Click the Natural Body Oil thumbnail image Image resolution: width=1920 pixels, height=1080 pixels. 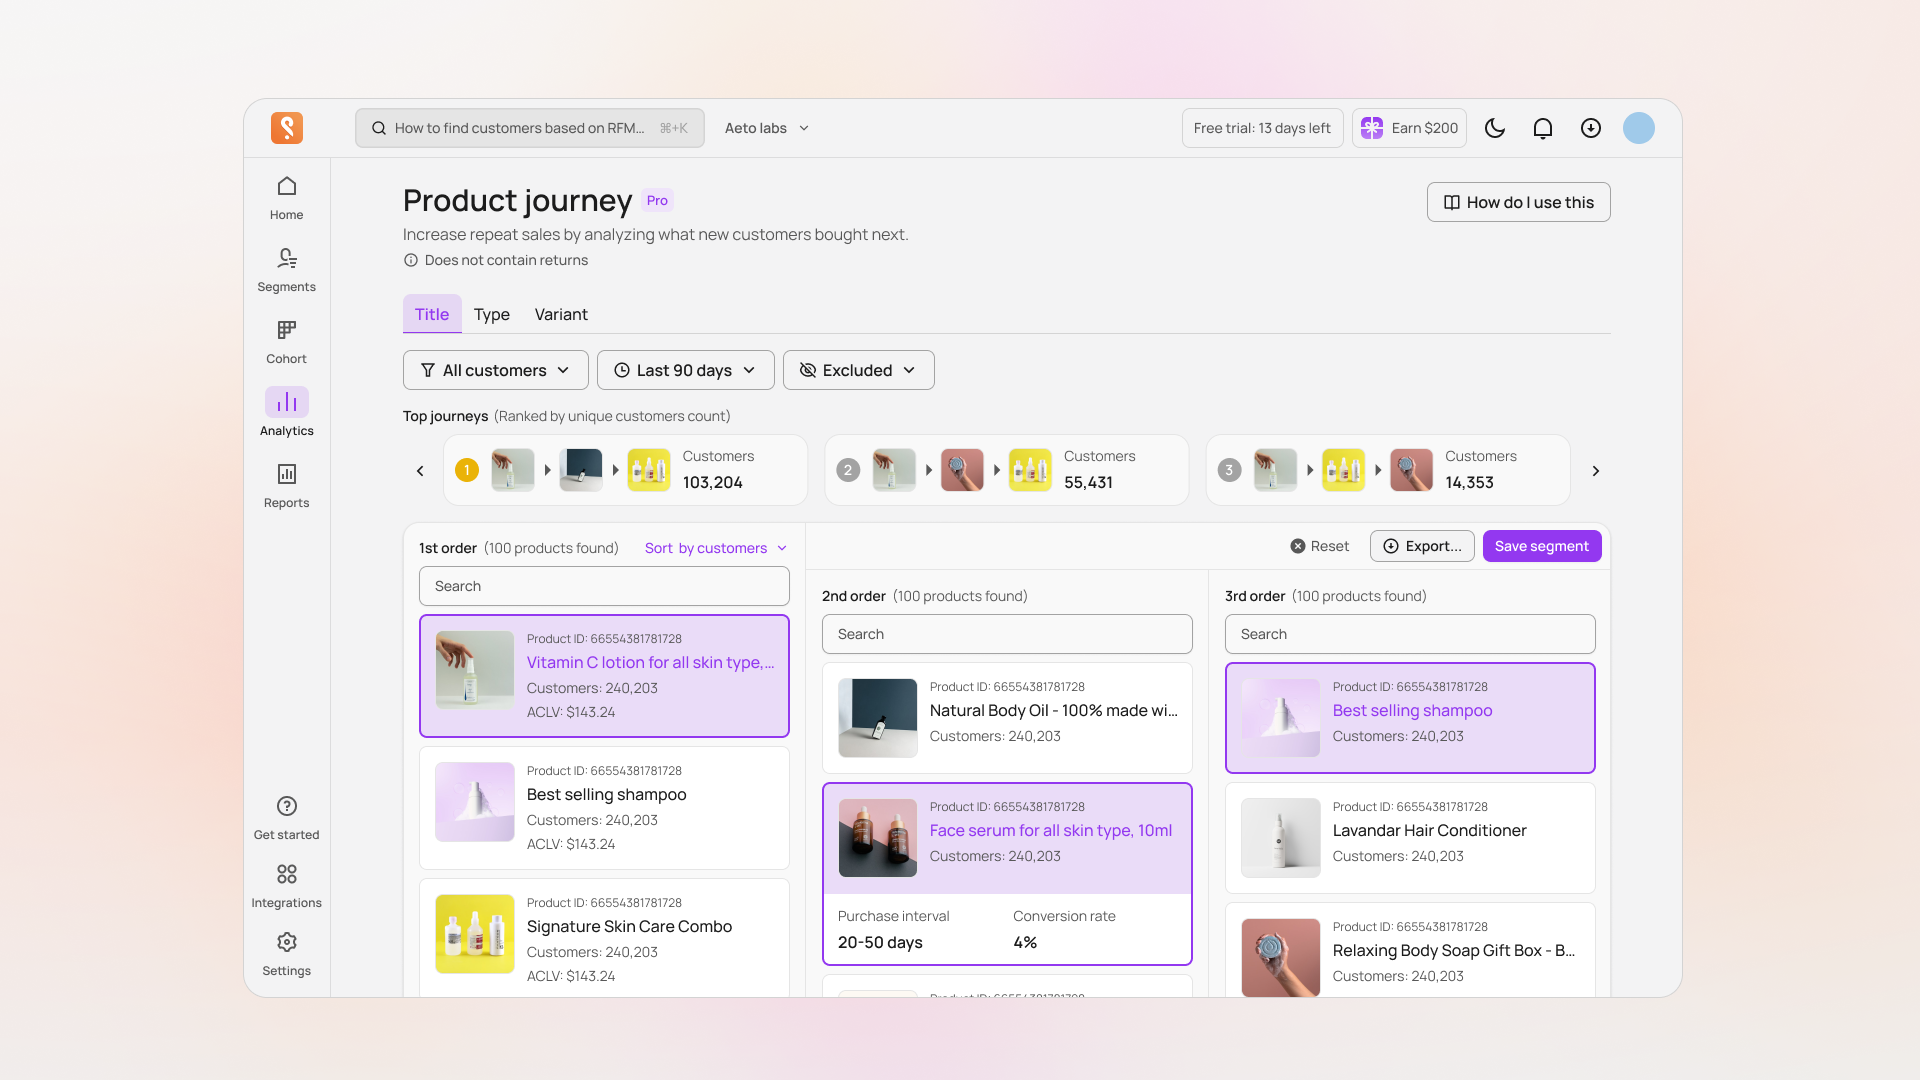click(x=878, y=718)
